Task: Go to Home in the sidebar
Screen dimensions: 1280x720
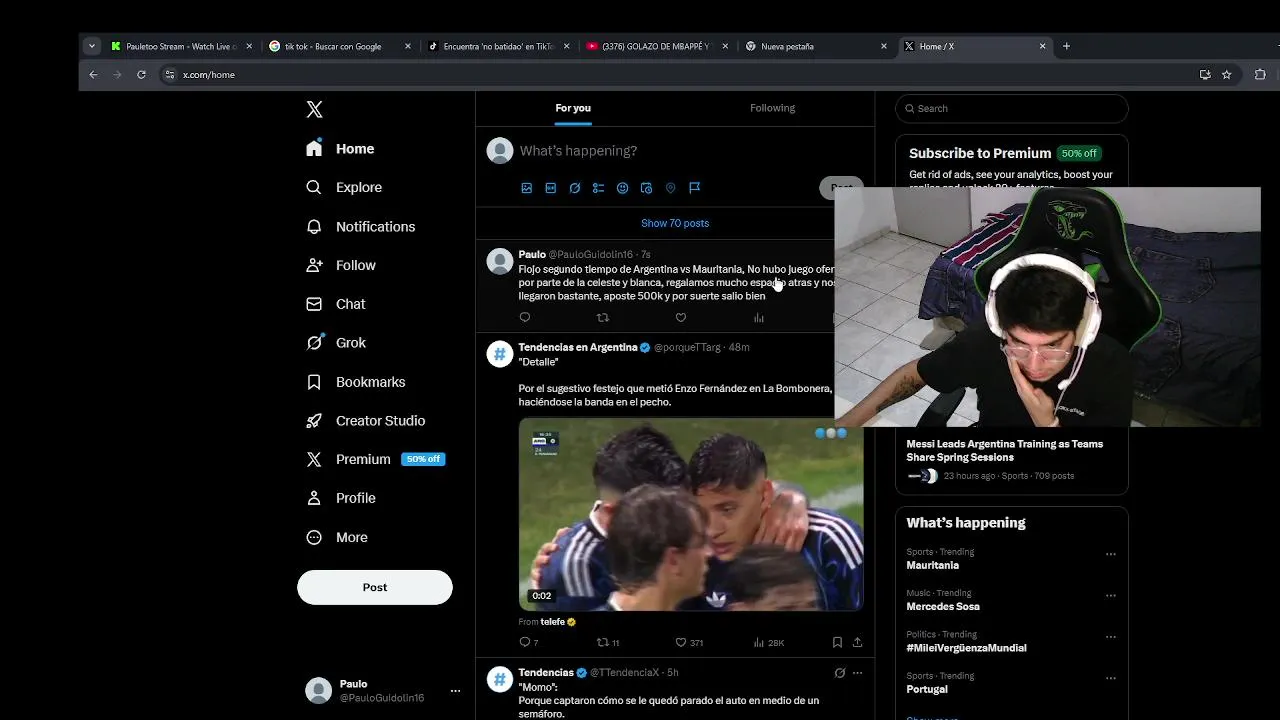Action: pyautogui.click(x=340, y=149)
